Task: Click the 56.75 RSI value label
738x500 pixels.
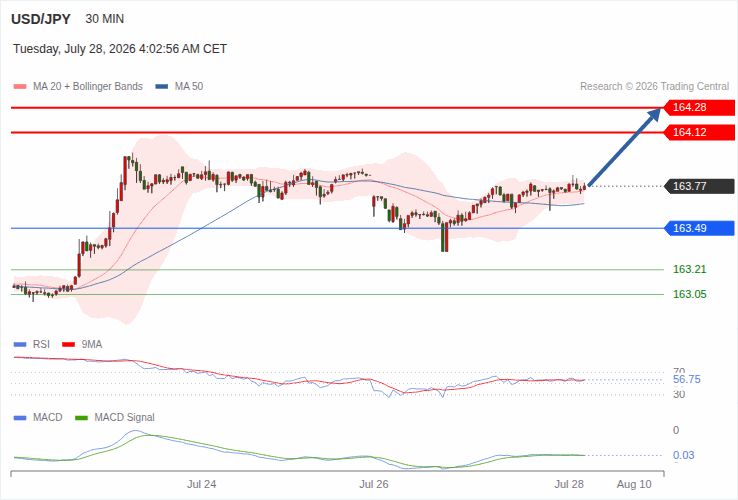Action: coord(687,379)
